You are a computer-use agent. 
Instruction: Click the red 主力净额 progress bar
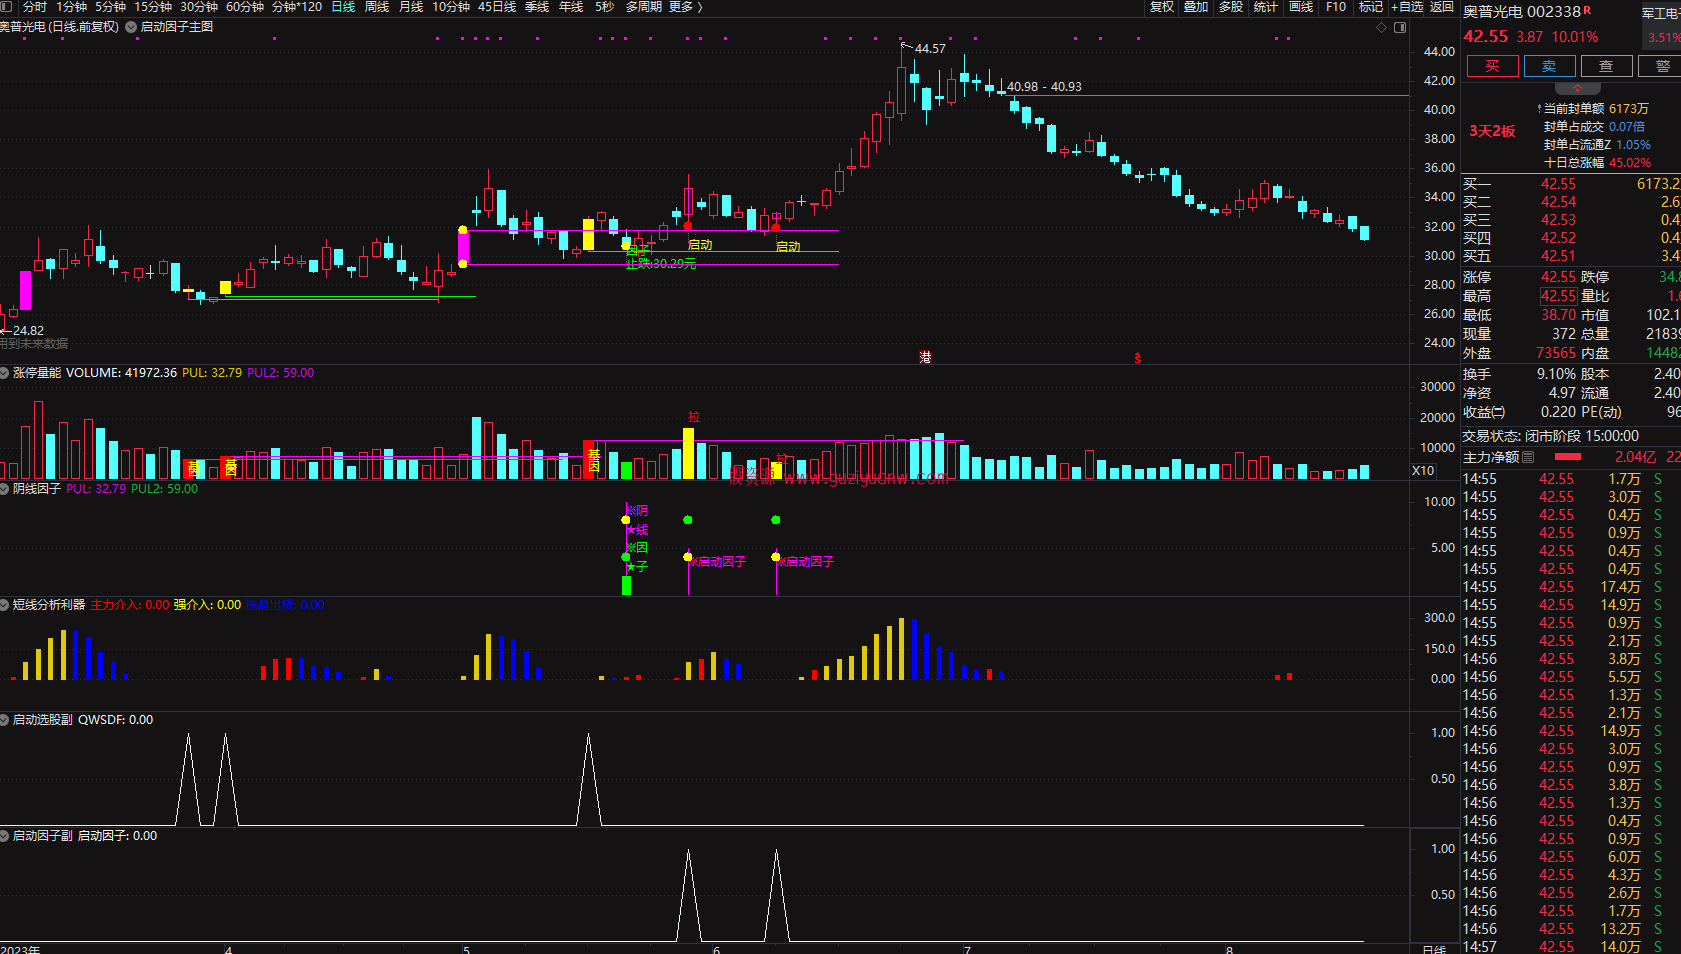1568,457
